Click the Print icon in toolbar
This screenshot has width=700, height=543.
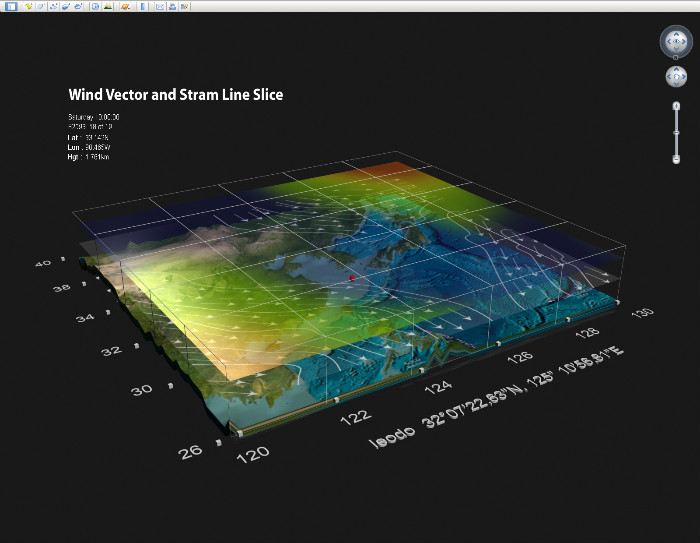(172, 6)
